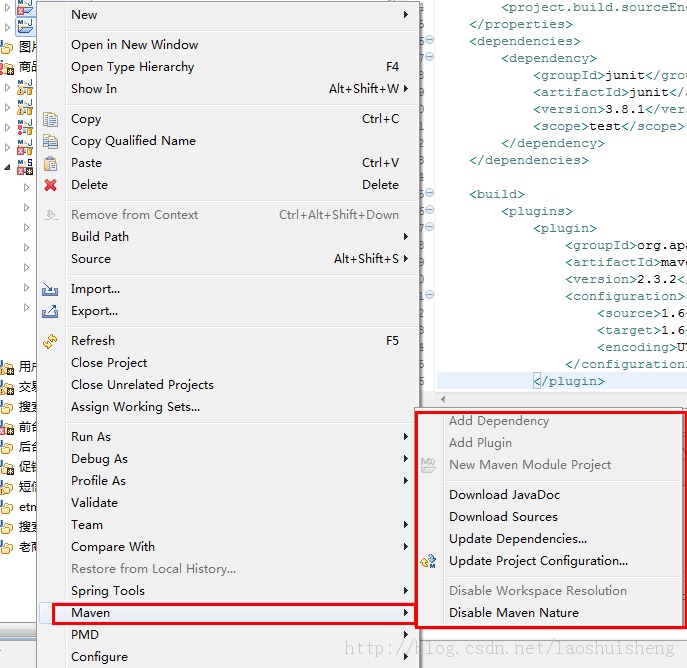Click the etn project folder in explorer
Screen dimensions: 687x668
(x=18, y=507)
